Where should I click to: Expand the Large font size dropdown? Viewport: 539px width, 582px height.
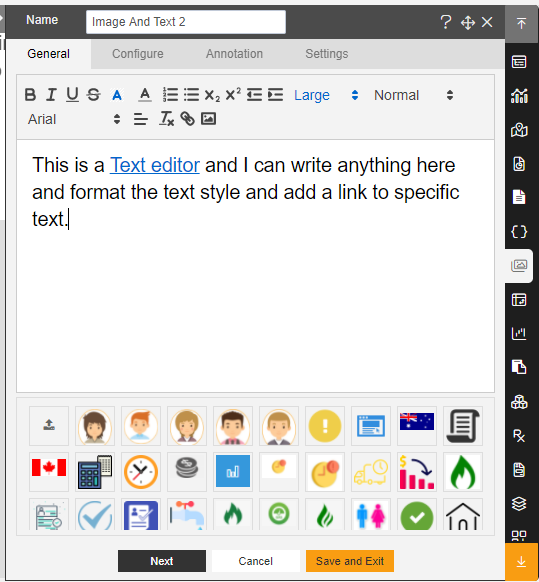[326, 95]
